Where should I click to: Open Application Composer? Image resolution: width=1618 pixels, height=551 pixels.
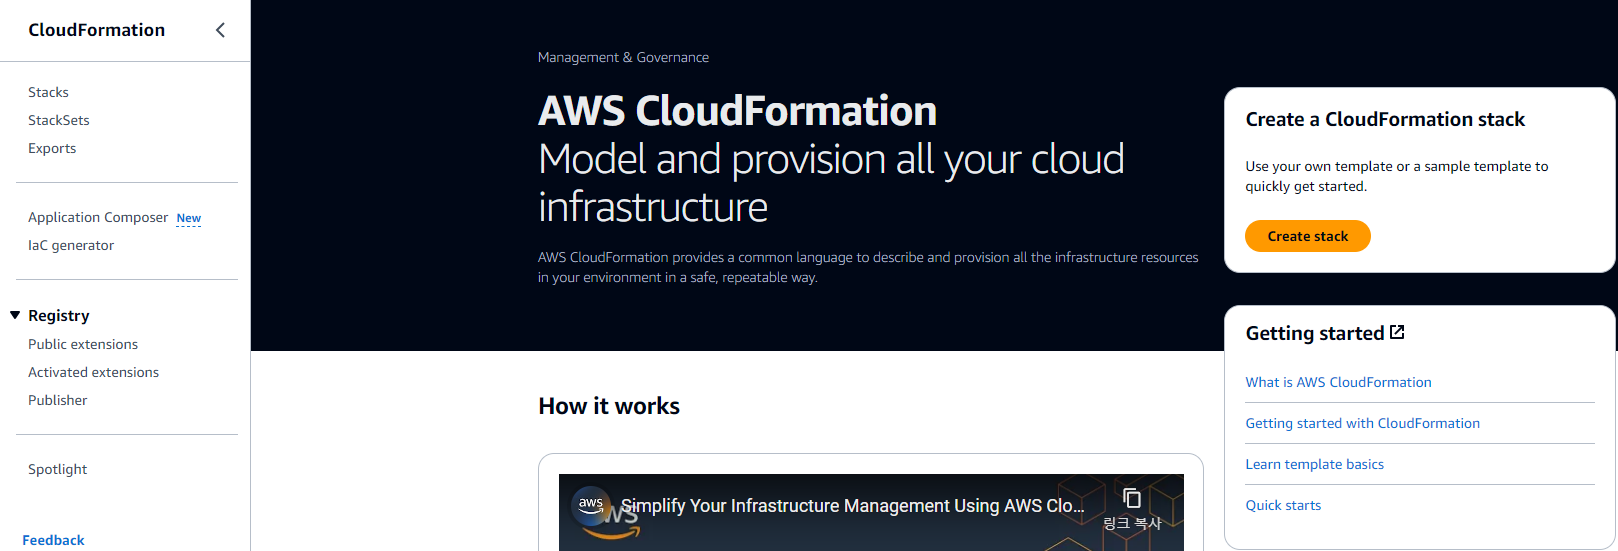point(98,217)
